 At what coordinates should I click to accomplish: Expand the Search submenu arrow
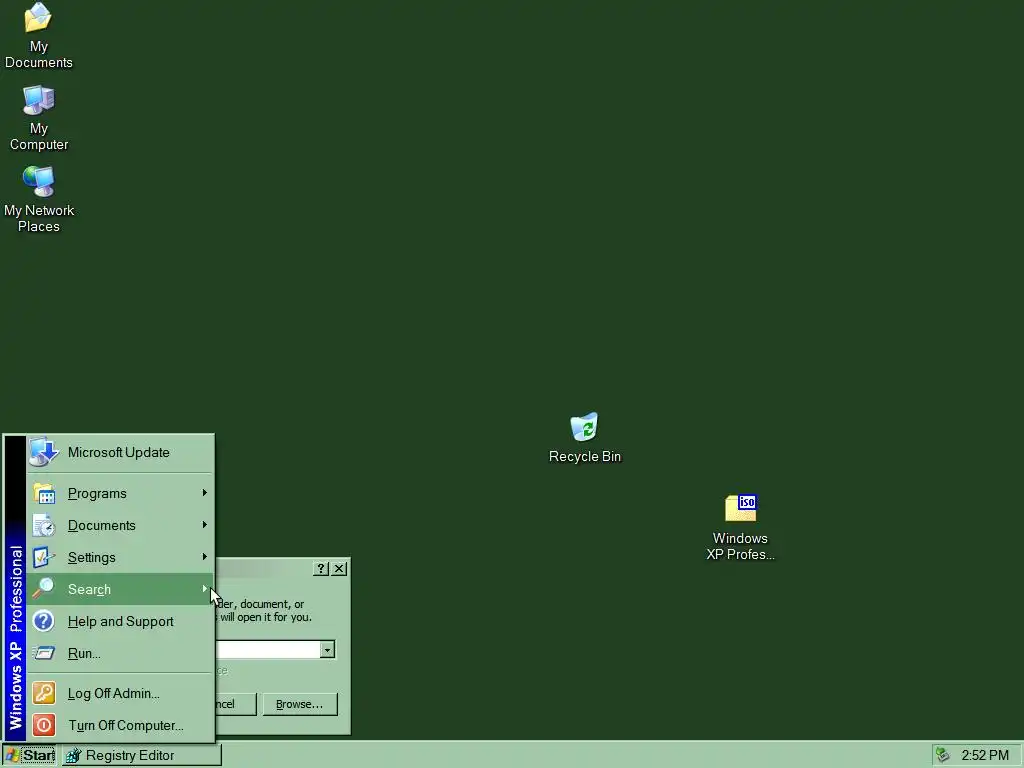click(204, 589)
